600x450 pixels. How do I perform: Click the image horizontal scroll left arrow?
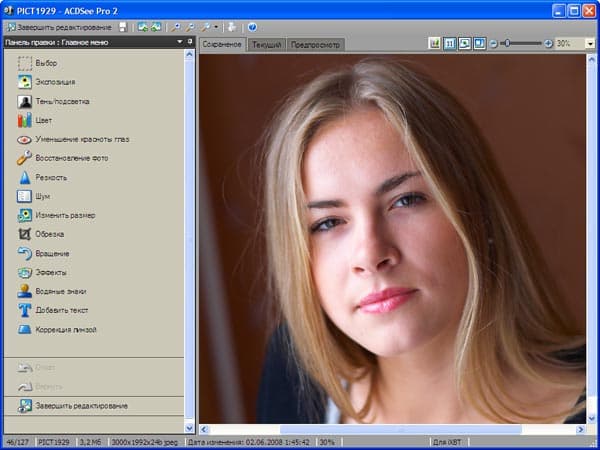pos(204,429)
